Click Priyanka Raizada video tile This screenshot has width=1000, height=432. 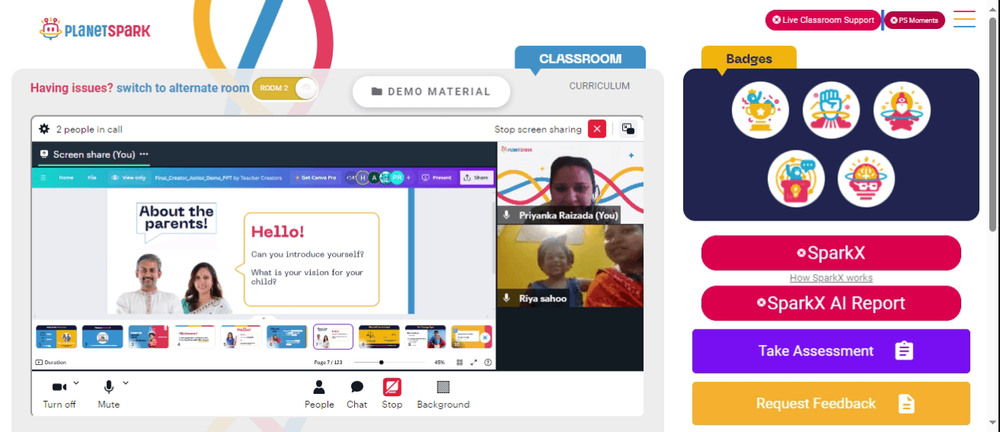click(x=570, y=182)
